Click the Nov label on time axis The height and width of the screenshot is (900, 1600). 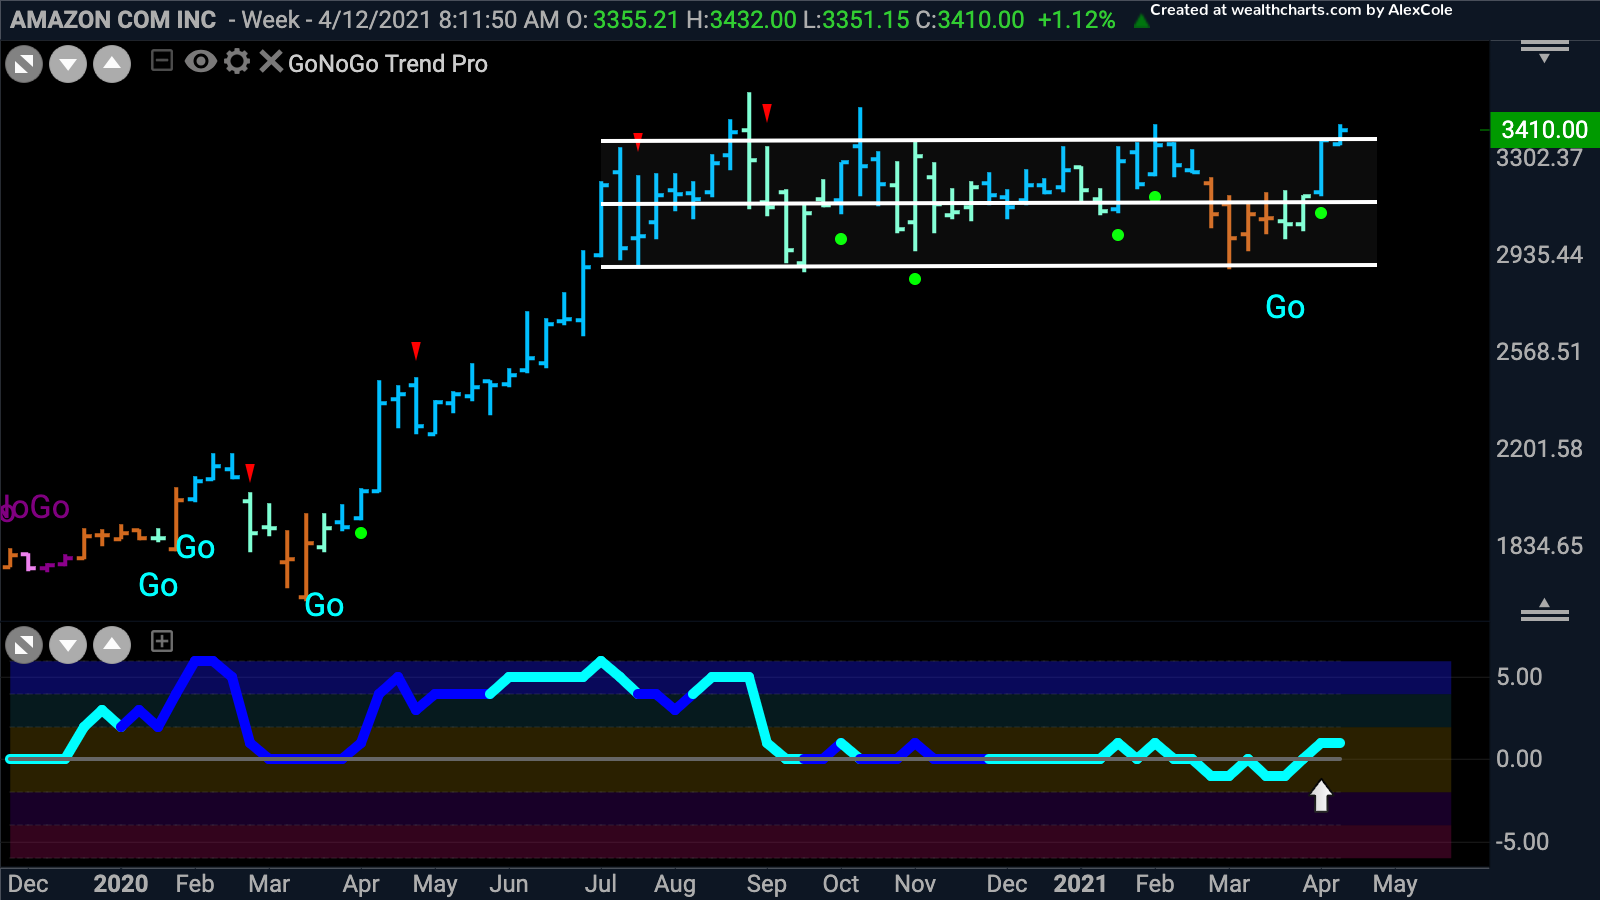point(915,884)
